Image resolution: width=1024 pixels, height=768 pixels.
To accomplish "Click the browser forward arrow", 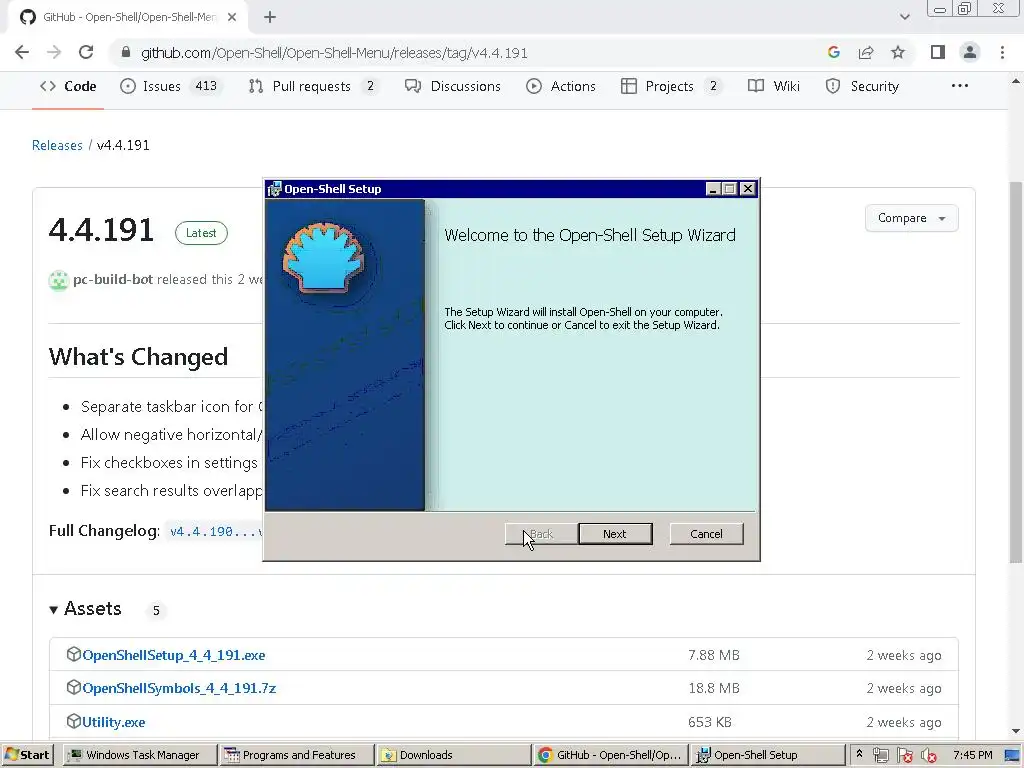I will 54,52.
